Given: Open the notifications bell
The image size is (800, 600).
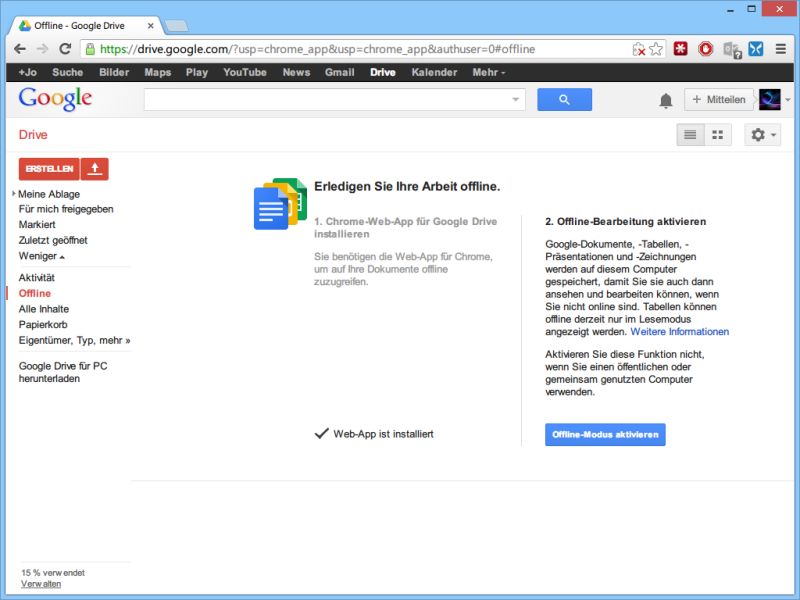Looking at the screenshot, I should pyautogui.click(x=666, y=101).
